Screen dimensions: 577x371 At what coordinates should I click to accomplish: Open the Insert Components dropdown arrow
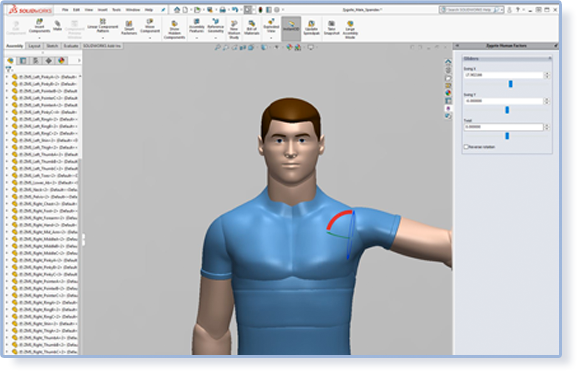[x=39, y=38]
